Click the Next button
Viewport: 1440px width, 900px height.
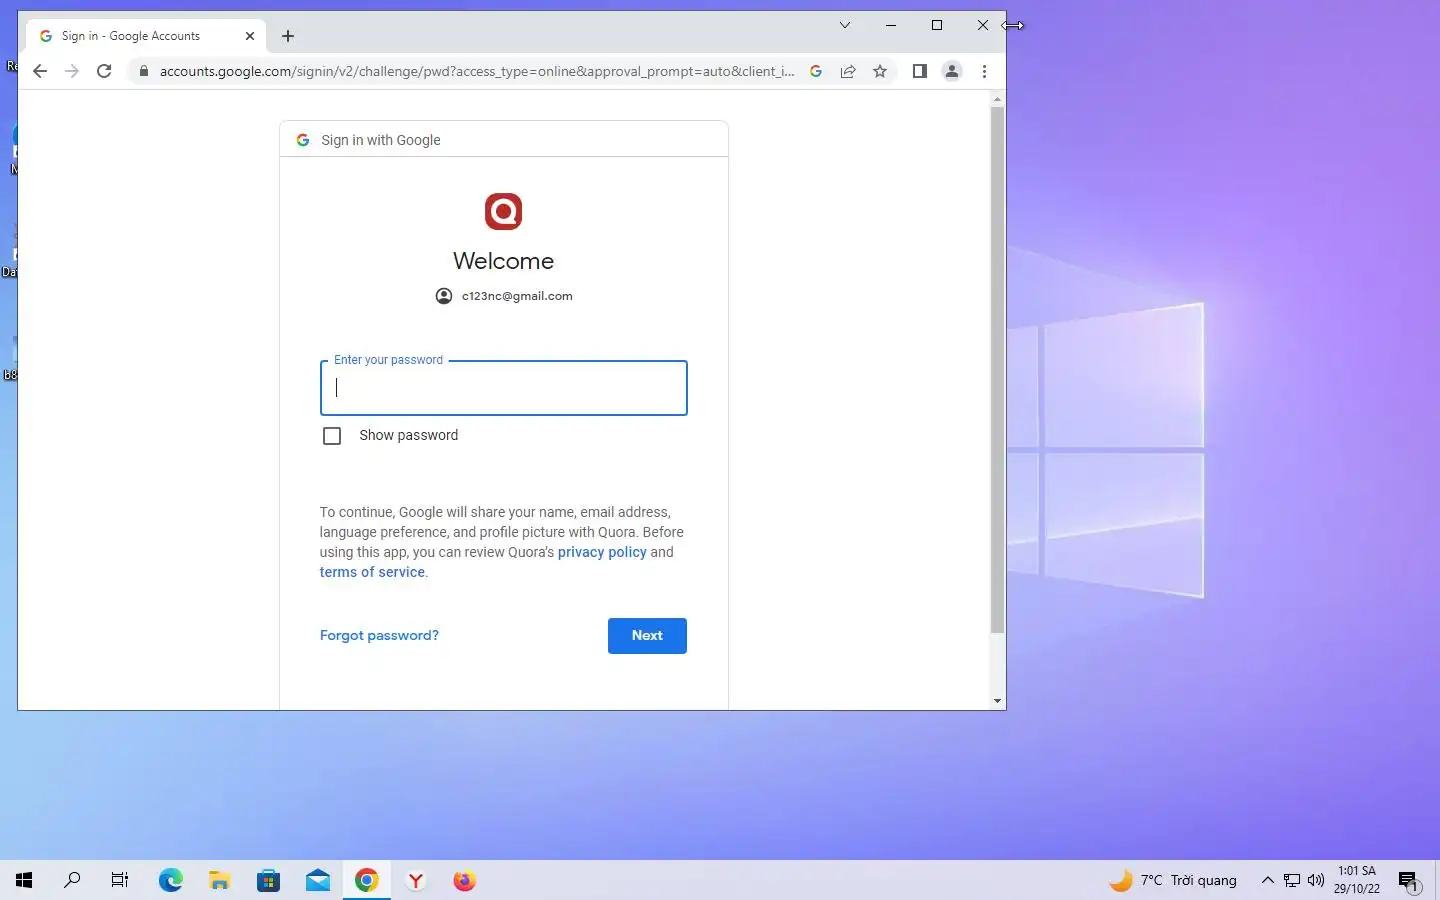click(x=647, y=636)
